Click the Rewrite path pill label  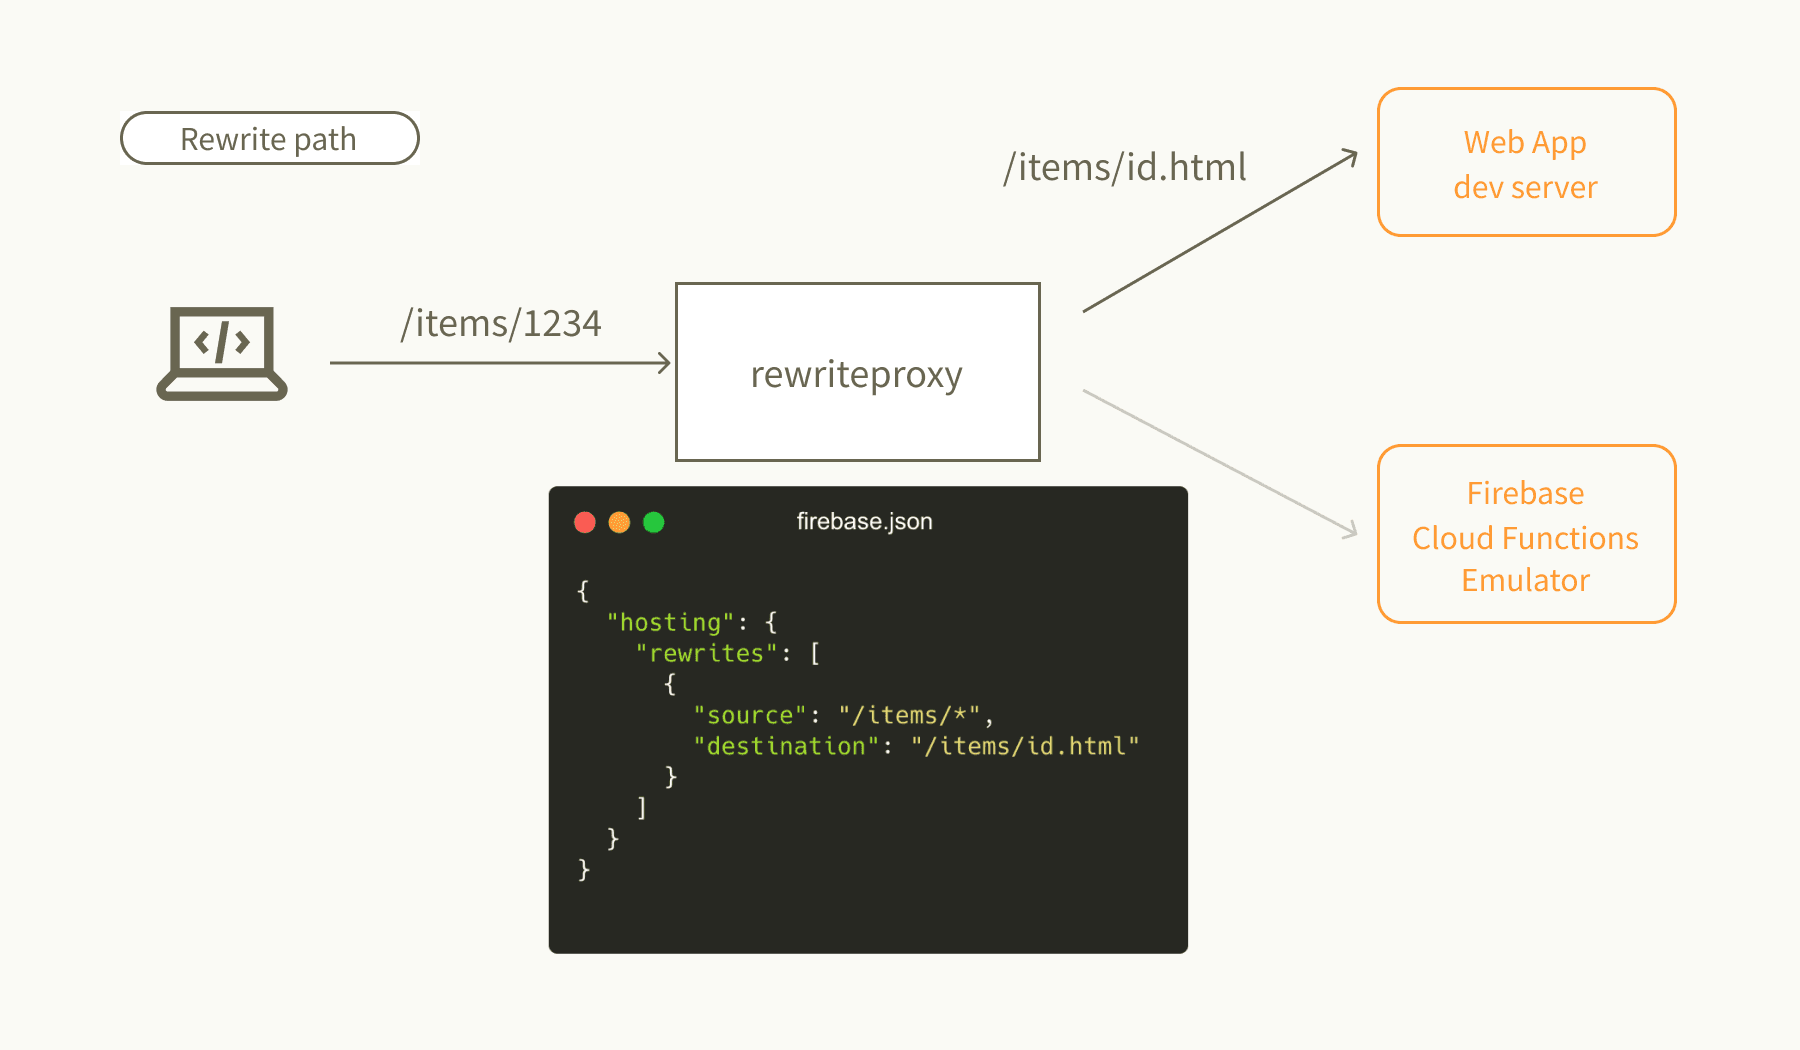[269, 138]
